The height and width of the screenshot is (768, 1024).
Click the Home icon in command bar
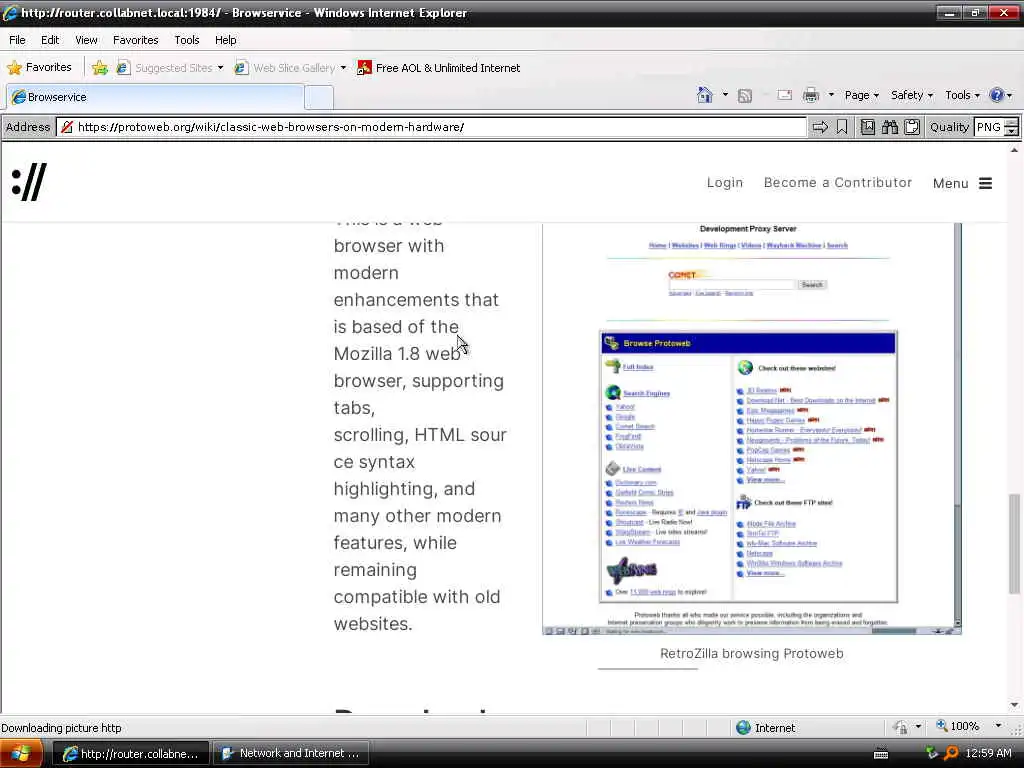click(705, 95)
